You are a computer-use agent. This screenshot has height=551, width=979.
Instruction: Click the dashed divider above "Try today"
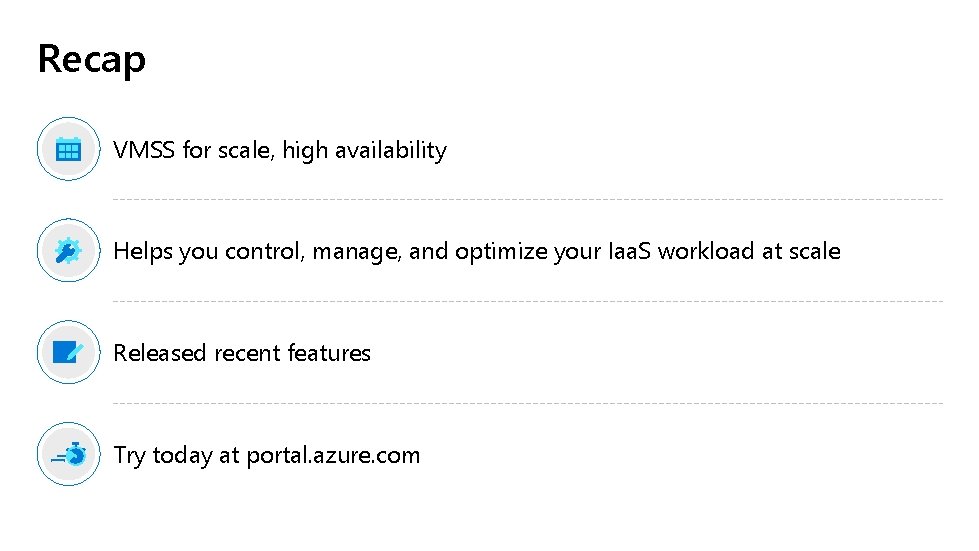click(527, 403)
